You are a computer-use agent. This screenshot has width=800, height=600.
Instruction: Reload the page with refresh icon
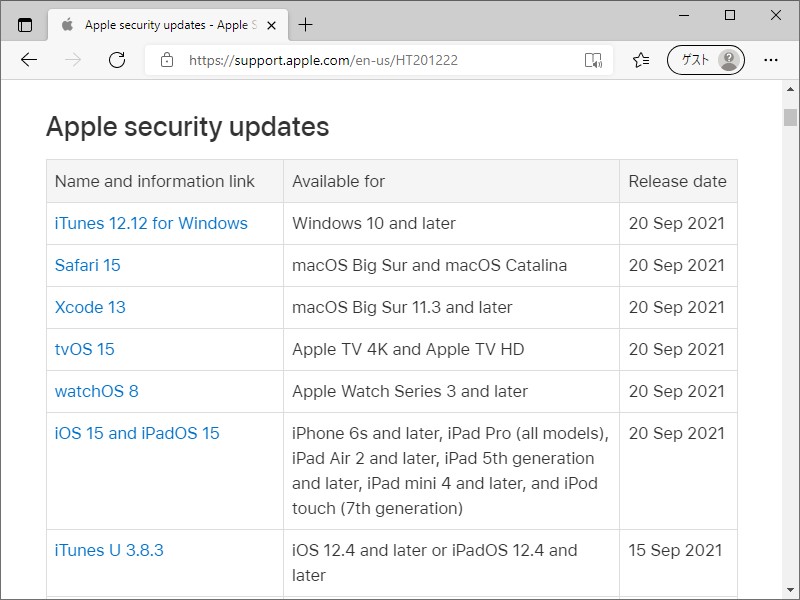(x=117, y=60)
